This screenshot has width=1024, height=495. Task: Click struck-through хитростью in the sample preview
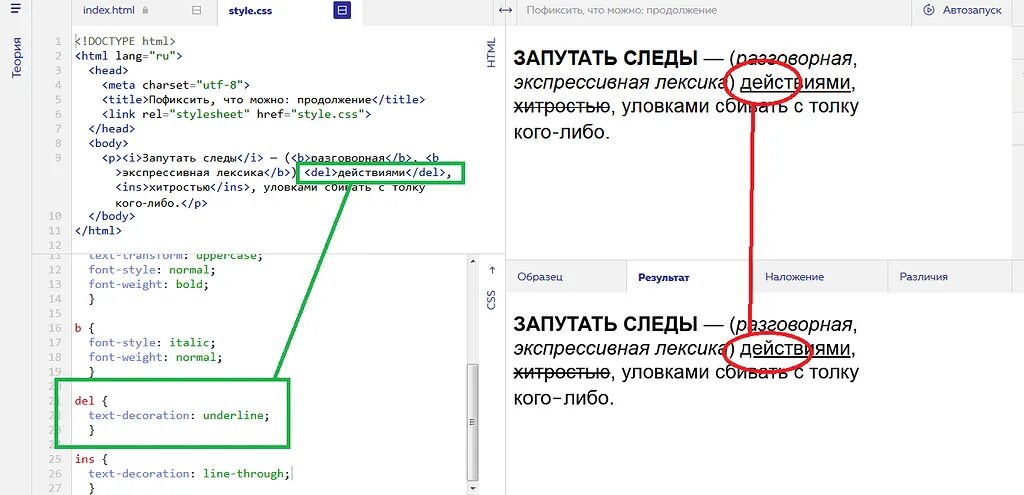[562, 108]
